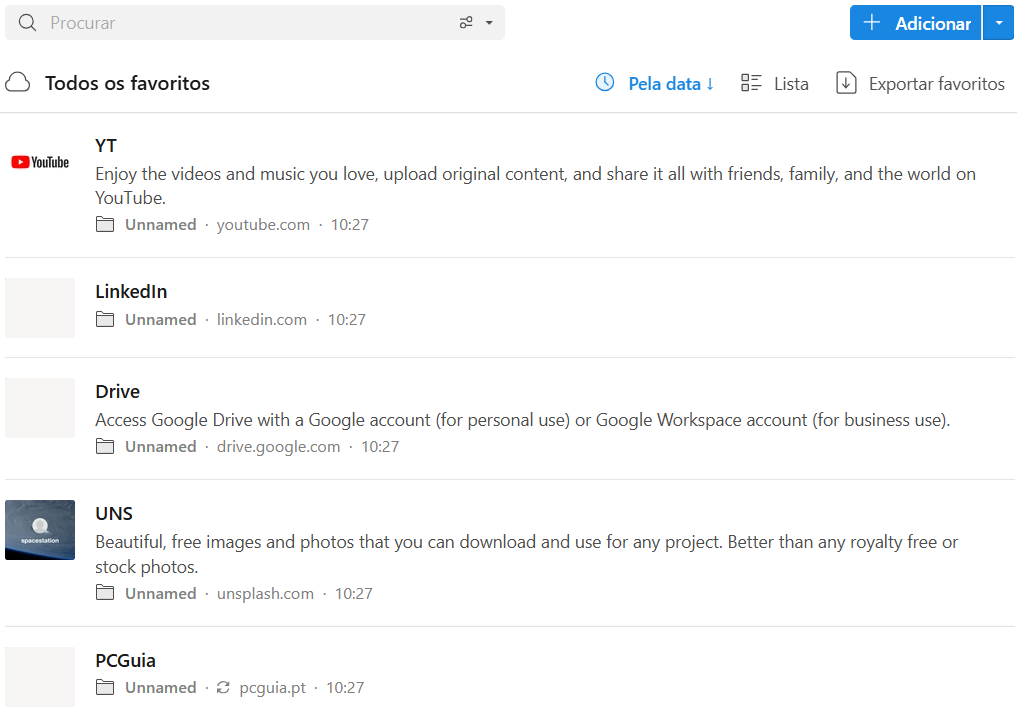
Task: Click the cloud icon beside Todos os favoritos
Action: (x=18, y=83)
